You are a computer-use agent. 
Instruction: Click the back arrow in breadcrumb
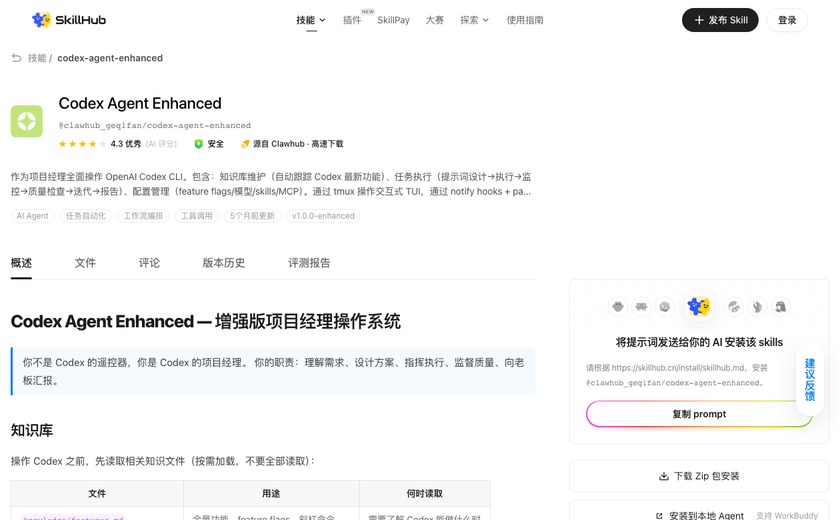(x=17, y=58)
